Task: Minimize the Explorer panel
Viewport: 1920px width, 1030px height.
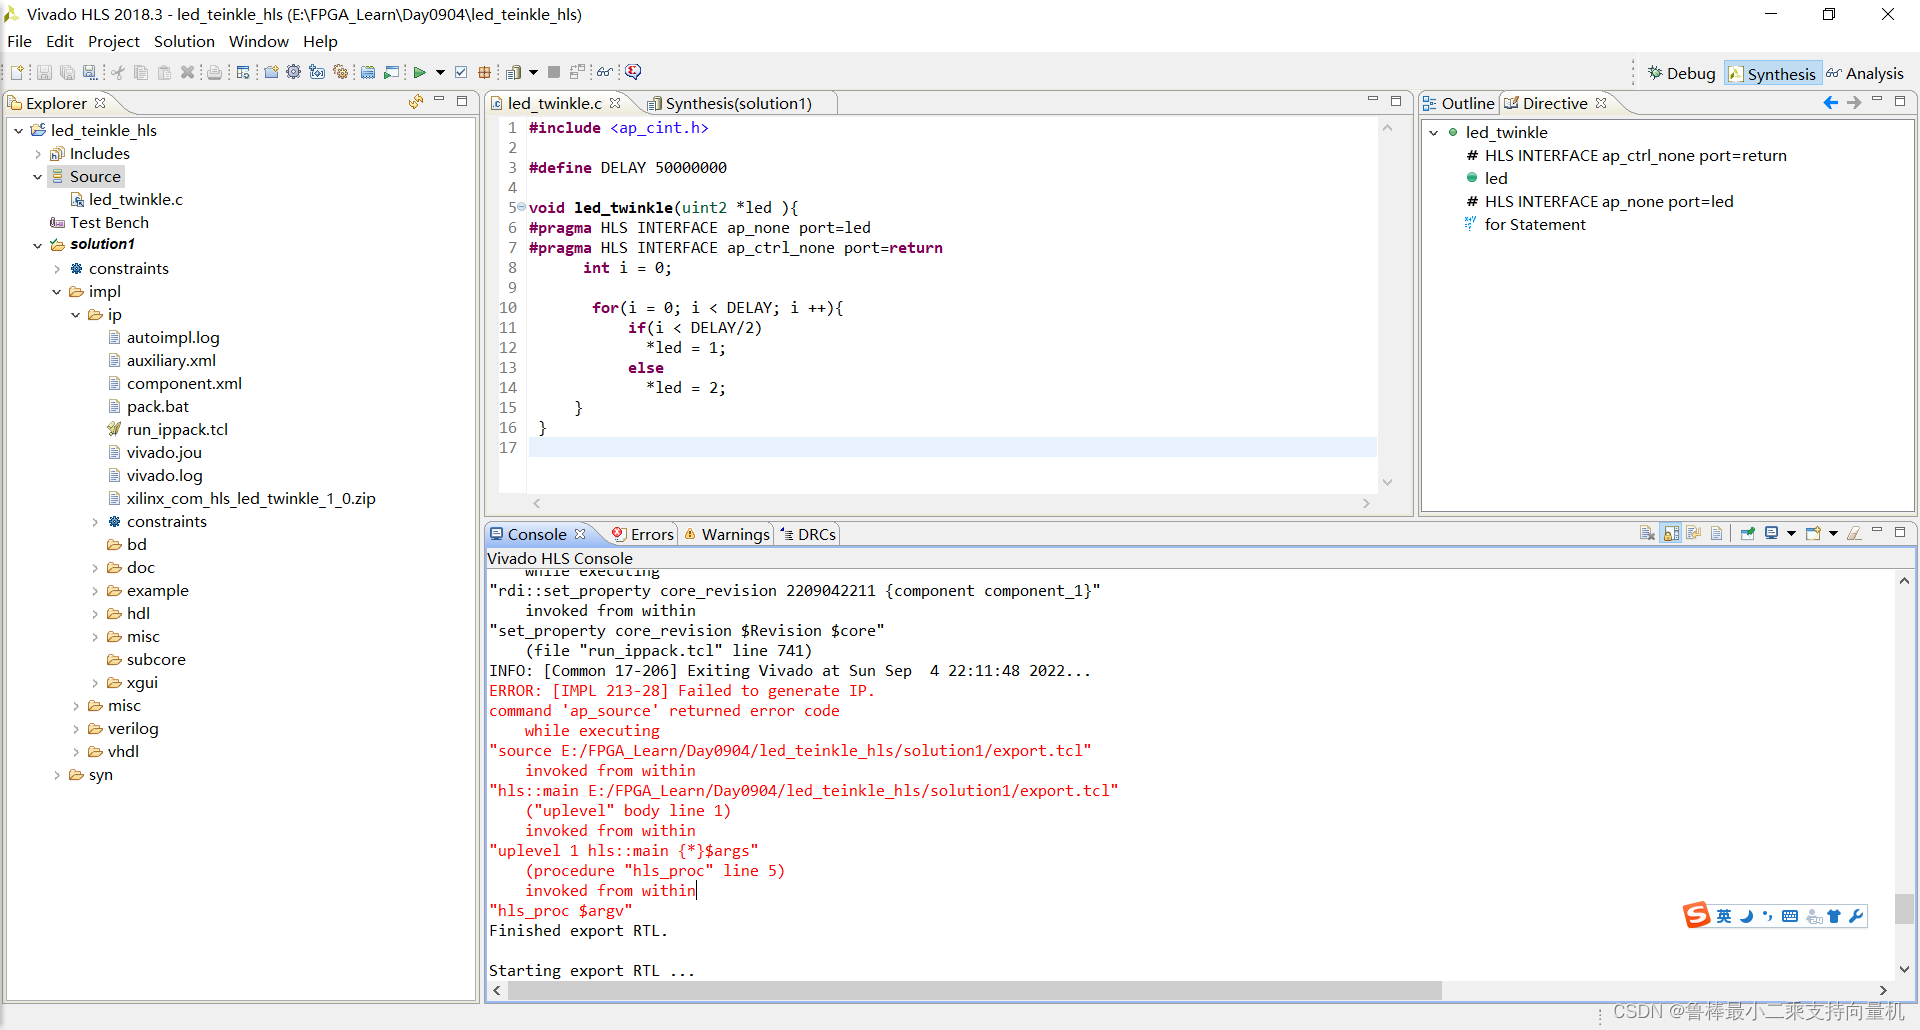Action: tap(439, 100)
